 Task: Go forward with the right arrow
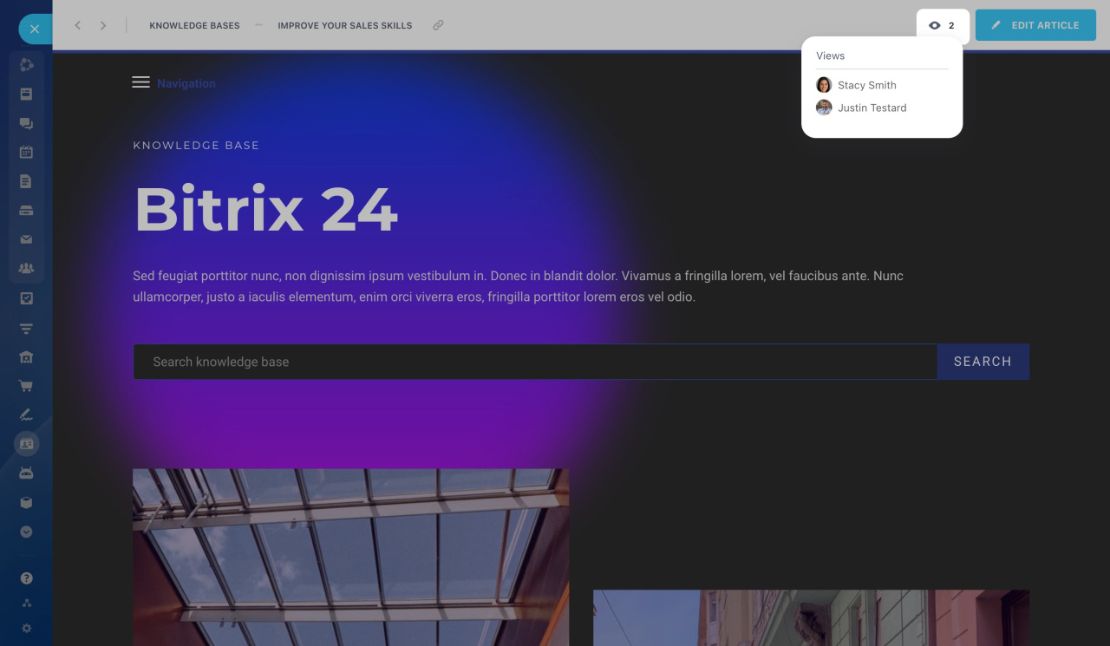103,25
